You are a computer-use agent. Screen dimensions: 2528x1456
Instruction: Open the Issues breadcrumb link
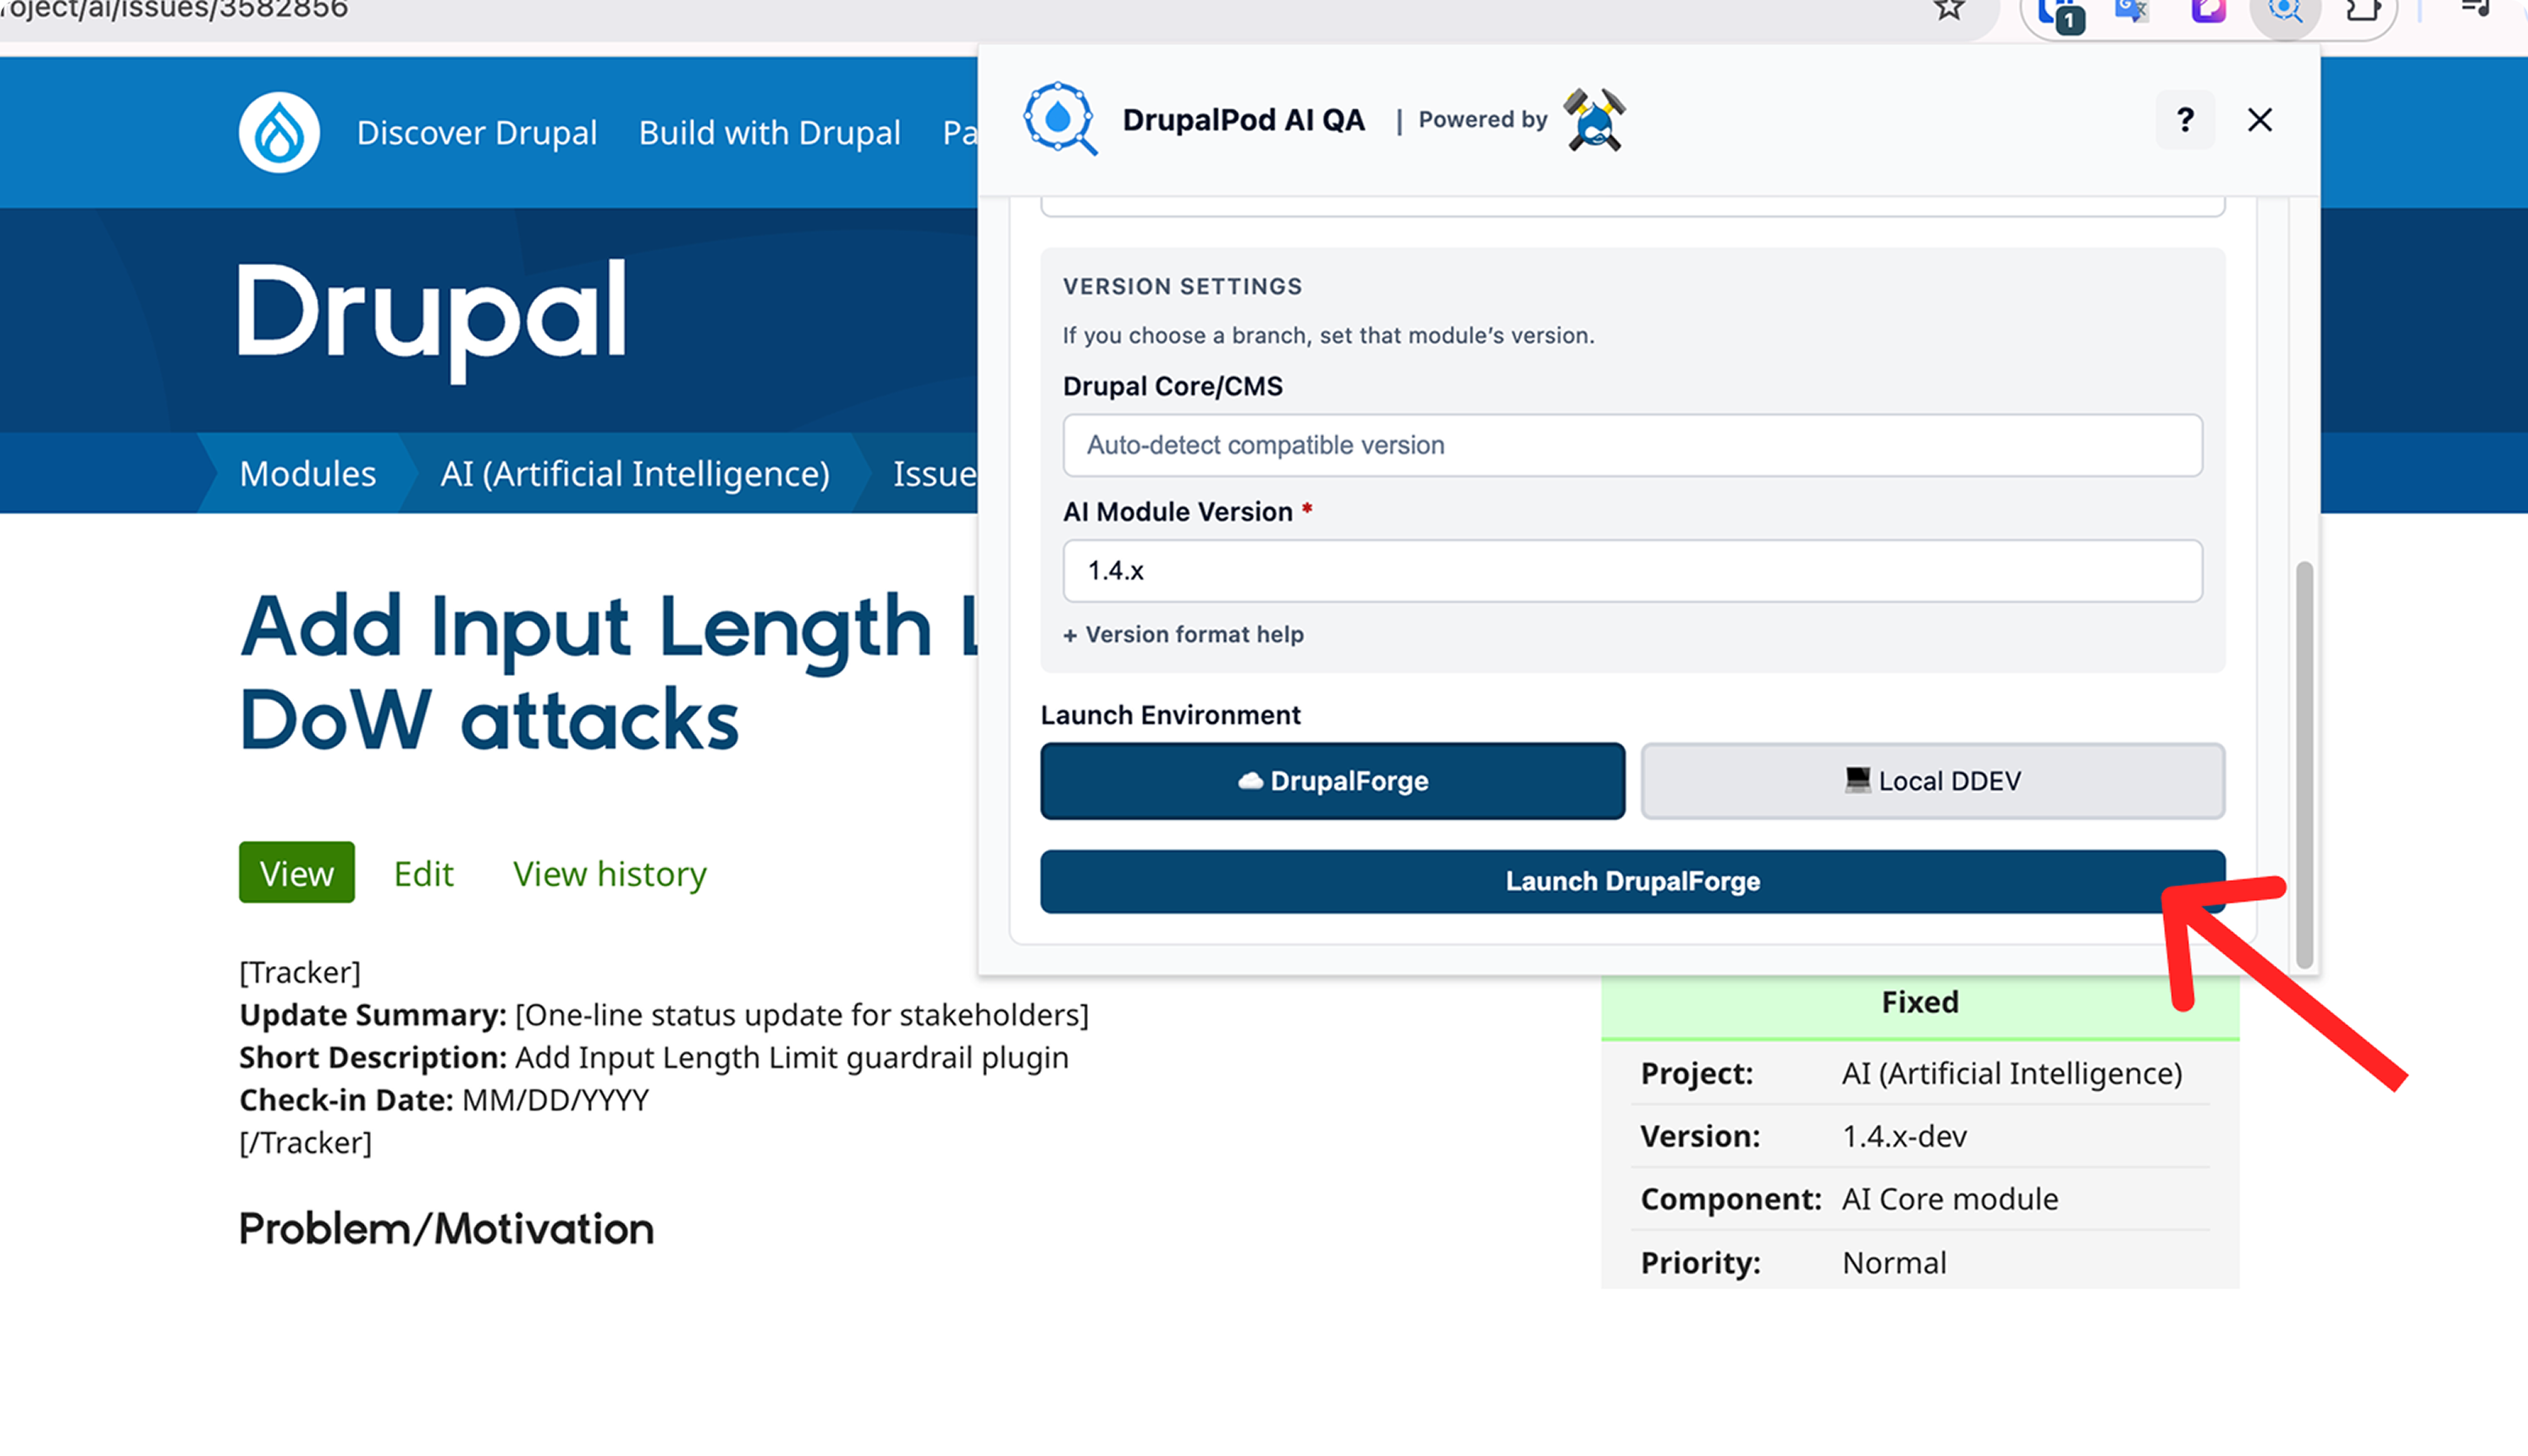point(934,473)
